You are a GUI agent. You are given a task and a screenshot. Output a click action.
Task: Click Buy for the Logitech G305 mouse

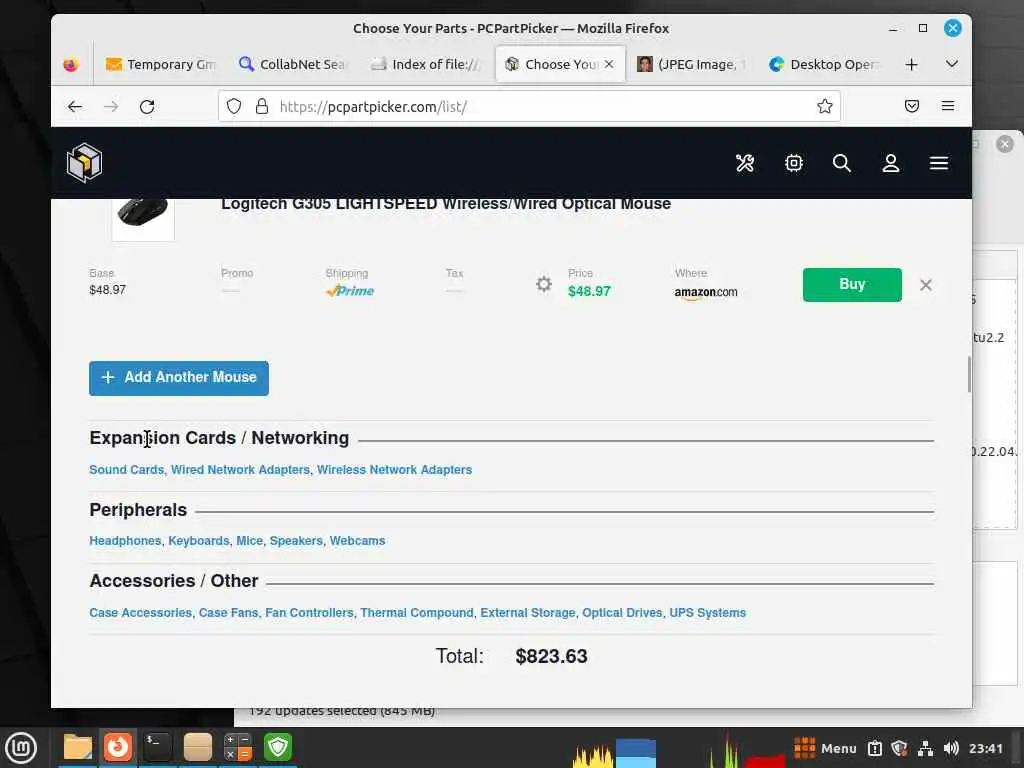pos(852,285)
